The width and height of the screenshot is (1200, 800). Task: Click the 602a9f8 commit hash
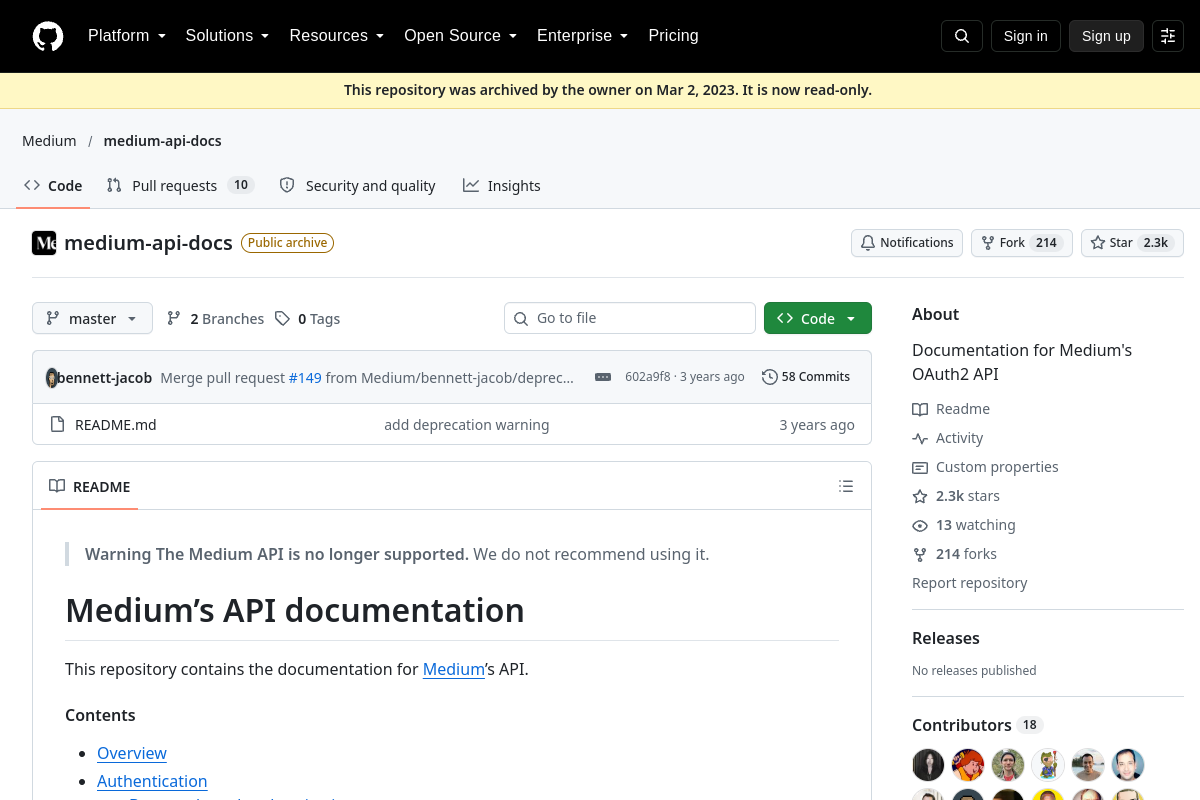coord(647,377)
